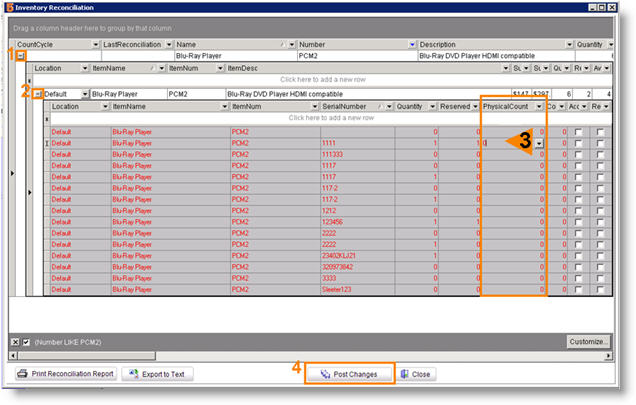Click the Inventory Reconciliation title bar app icon
636x405 pixels.
10,7
